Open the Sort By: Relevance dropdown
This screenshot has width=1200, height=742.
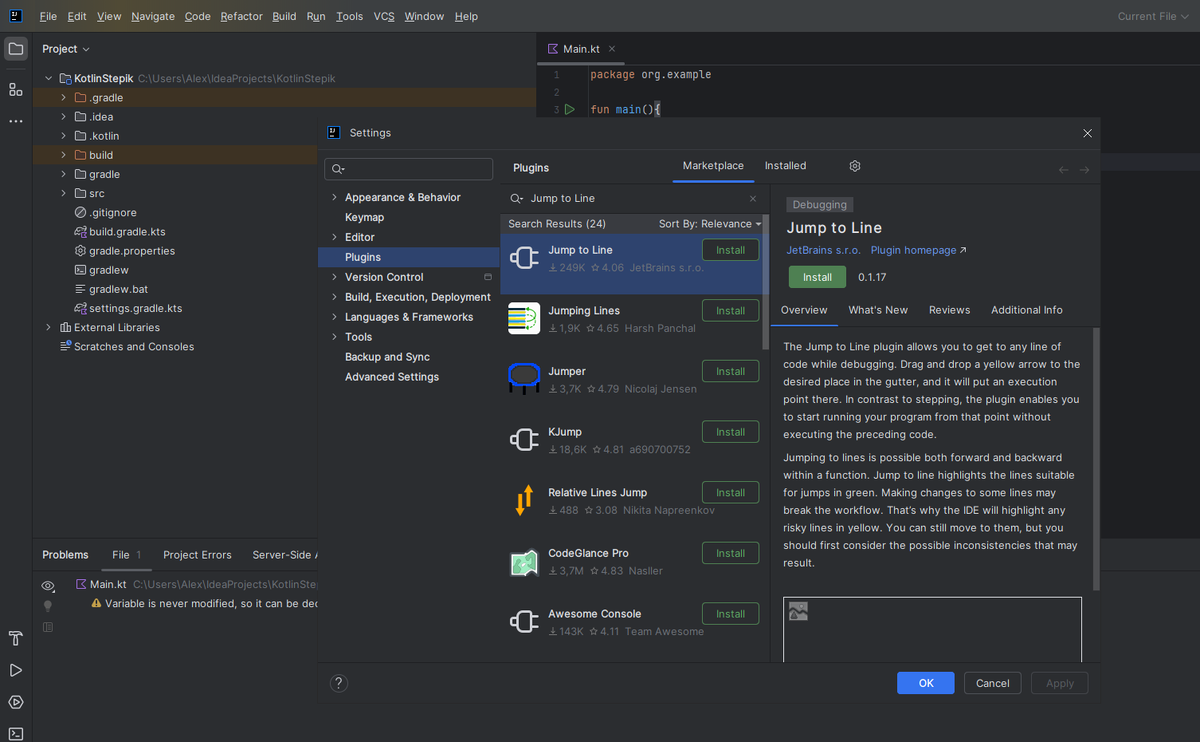coord(711,224)
